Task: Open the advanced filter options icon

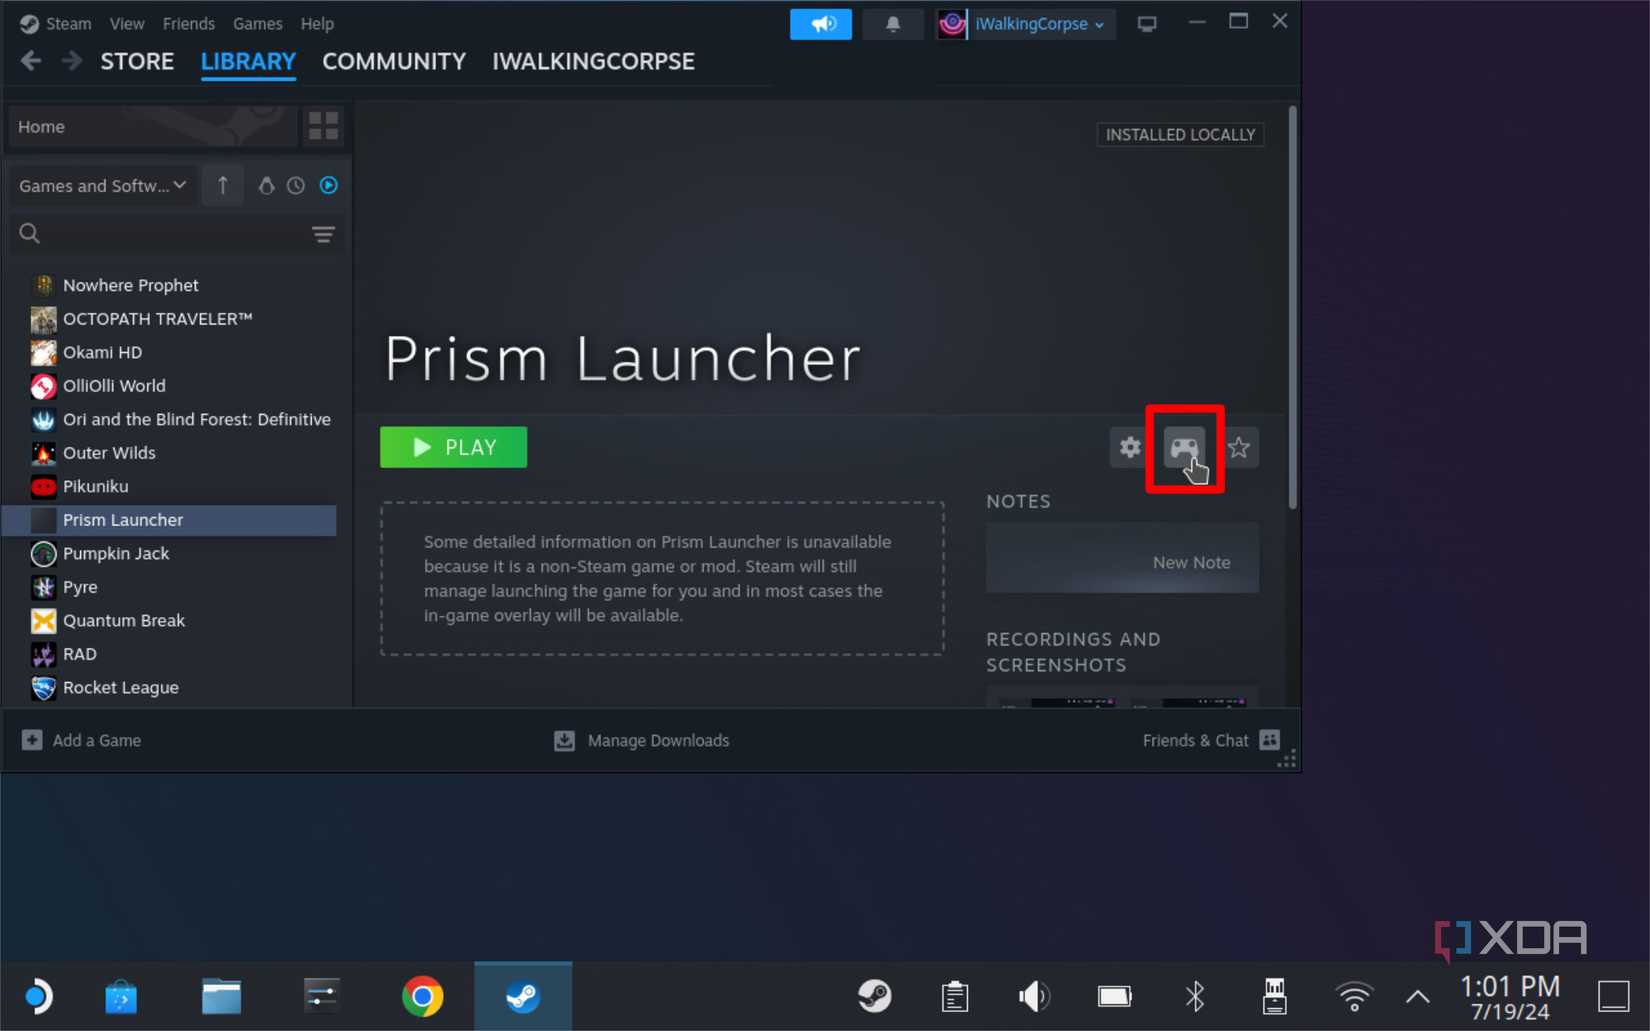Action: click(323, 234)
